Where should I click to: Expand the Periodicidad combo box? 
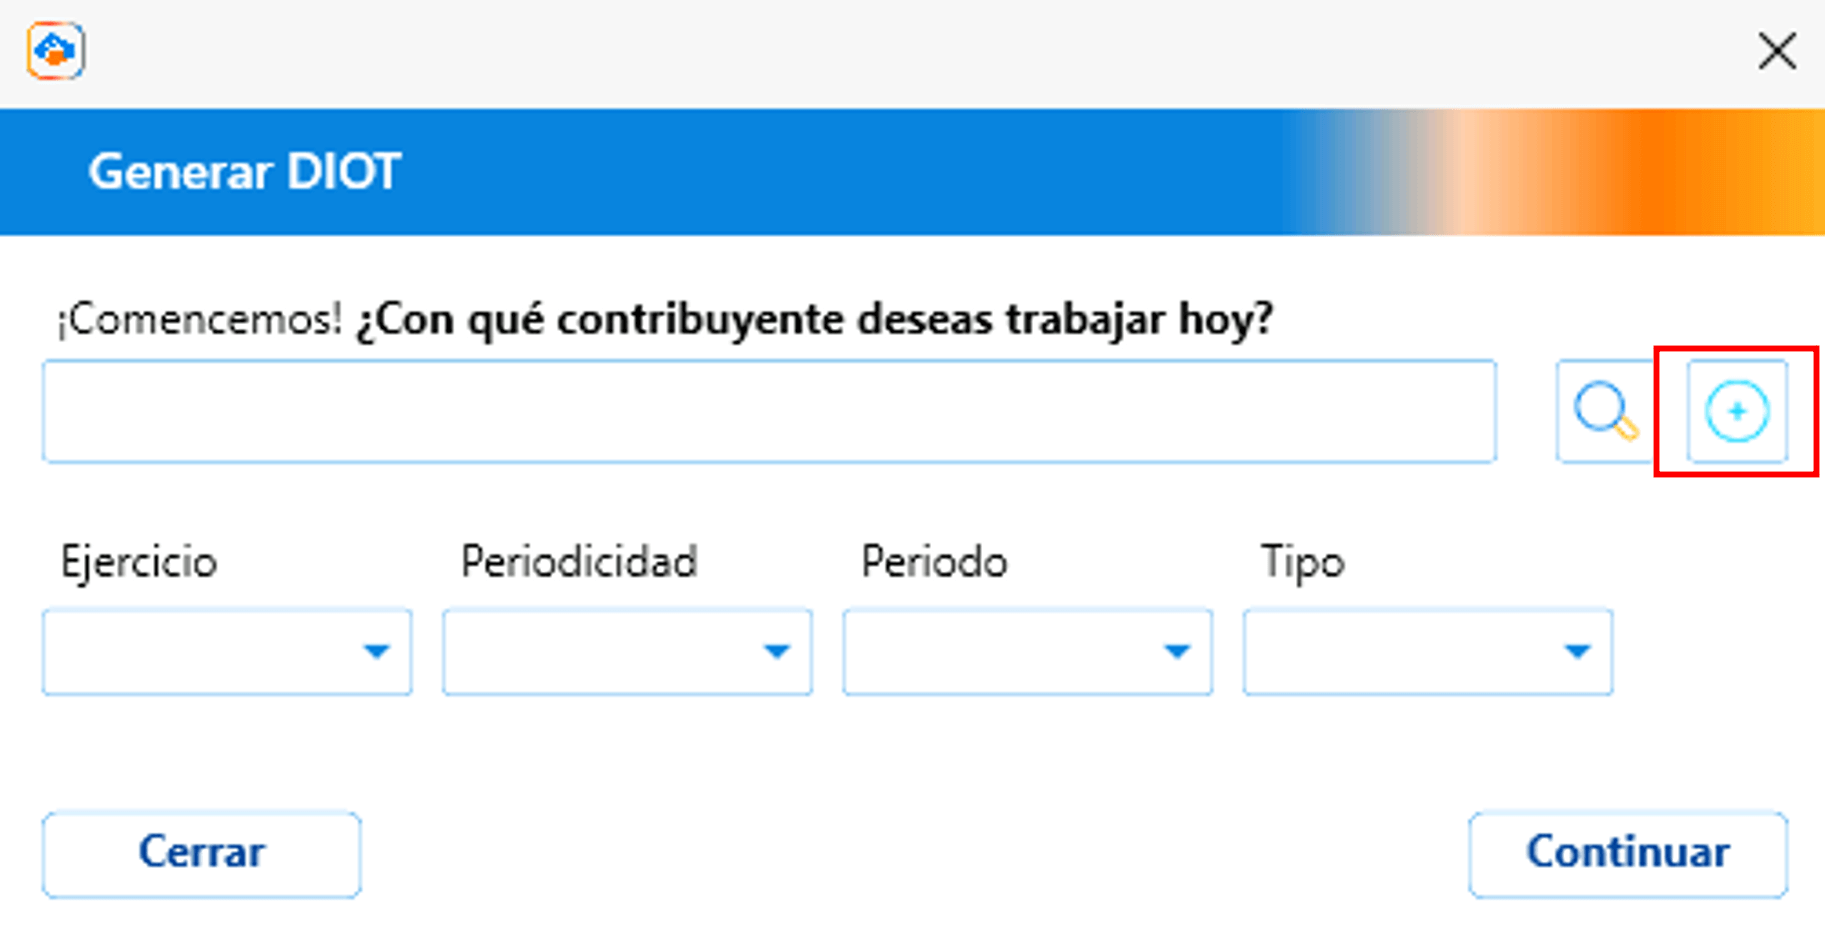click(x=627, y=651)
